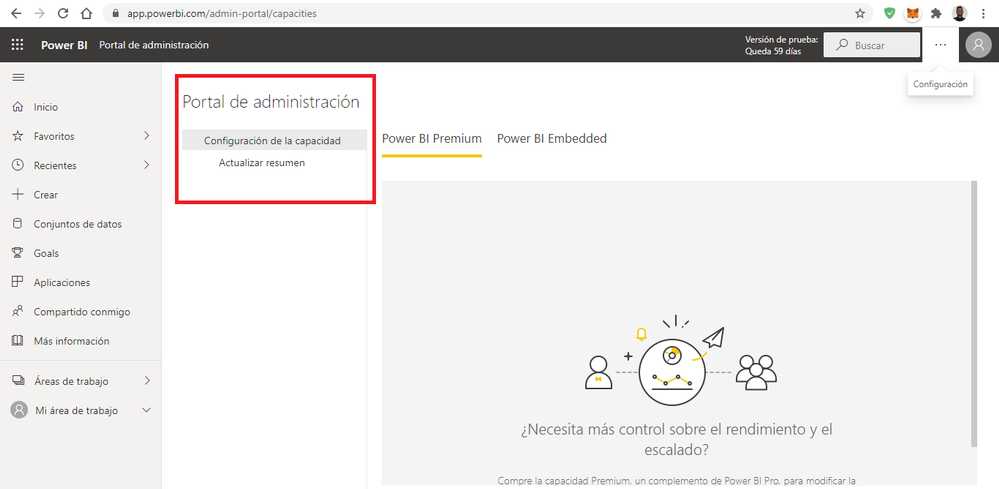Click the Versión de prueba Queda 59 días notice
999x489 pixels.
782,45
